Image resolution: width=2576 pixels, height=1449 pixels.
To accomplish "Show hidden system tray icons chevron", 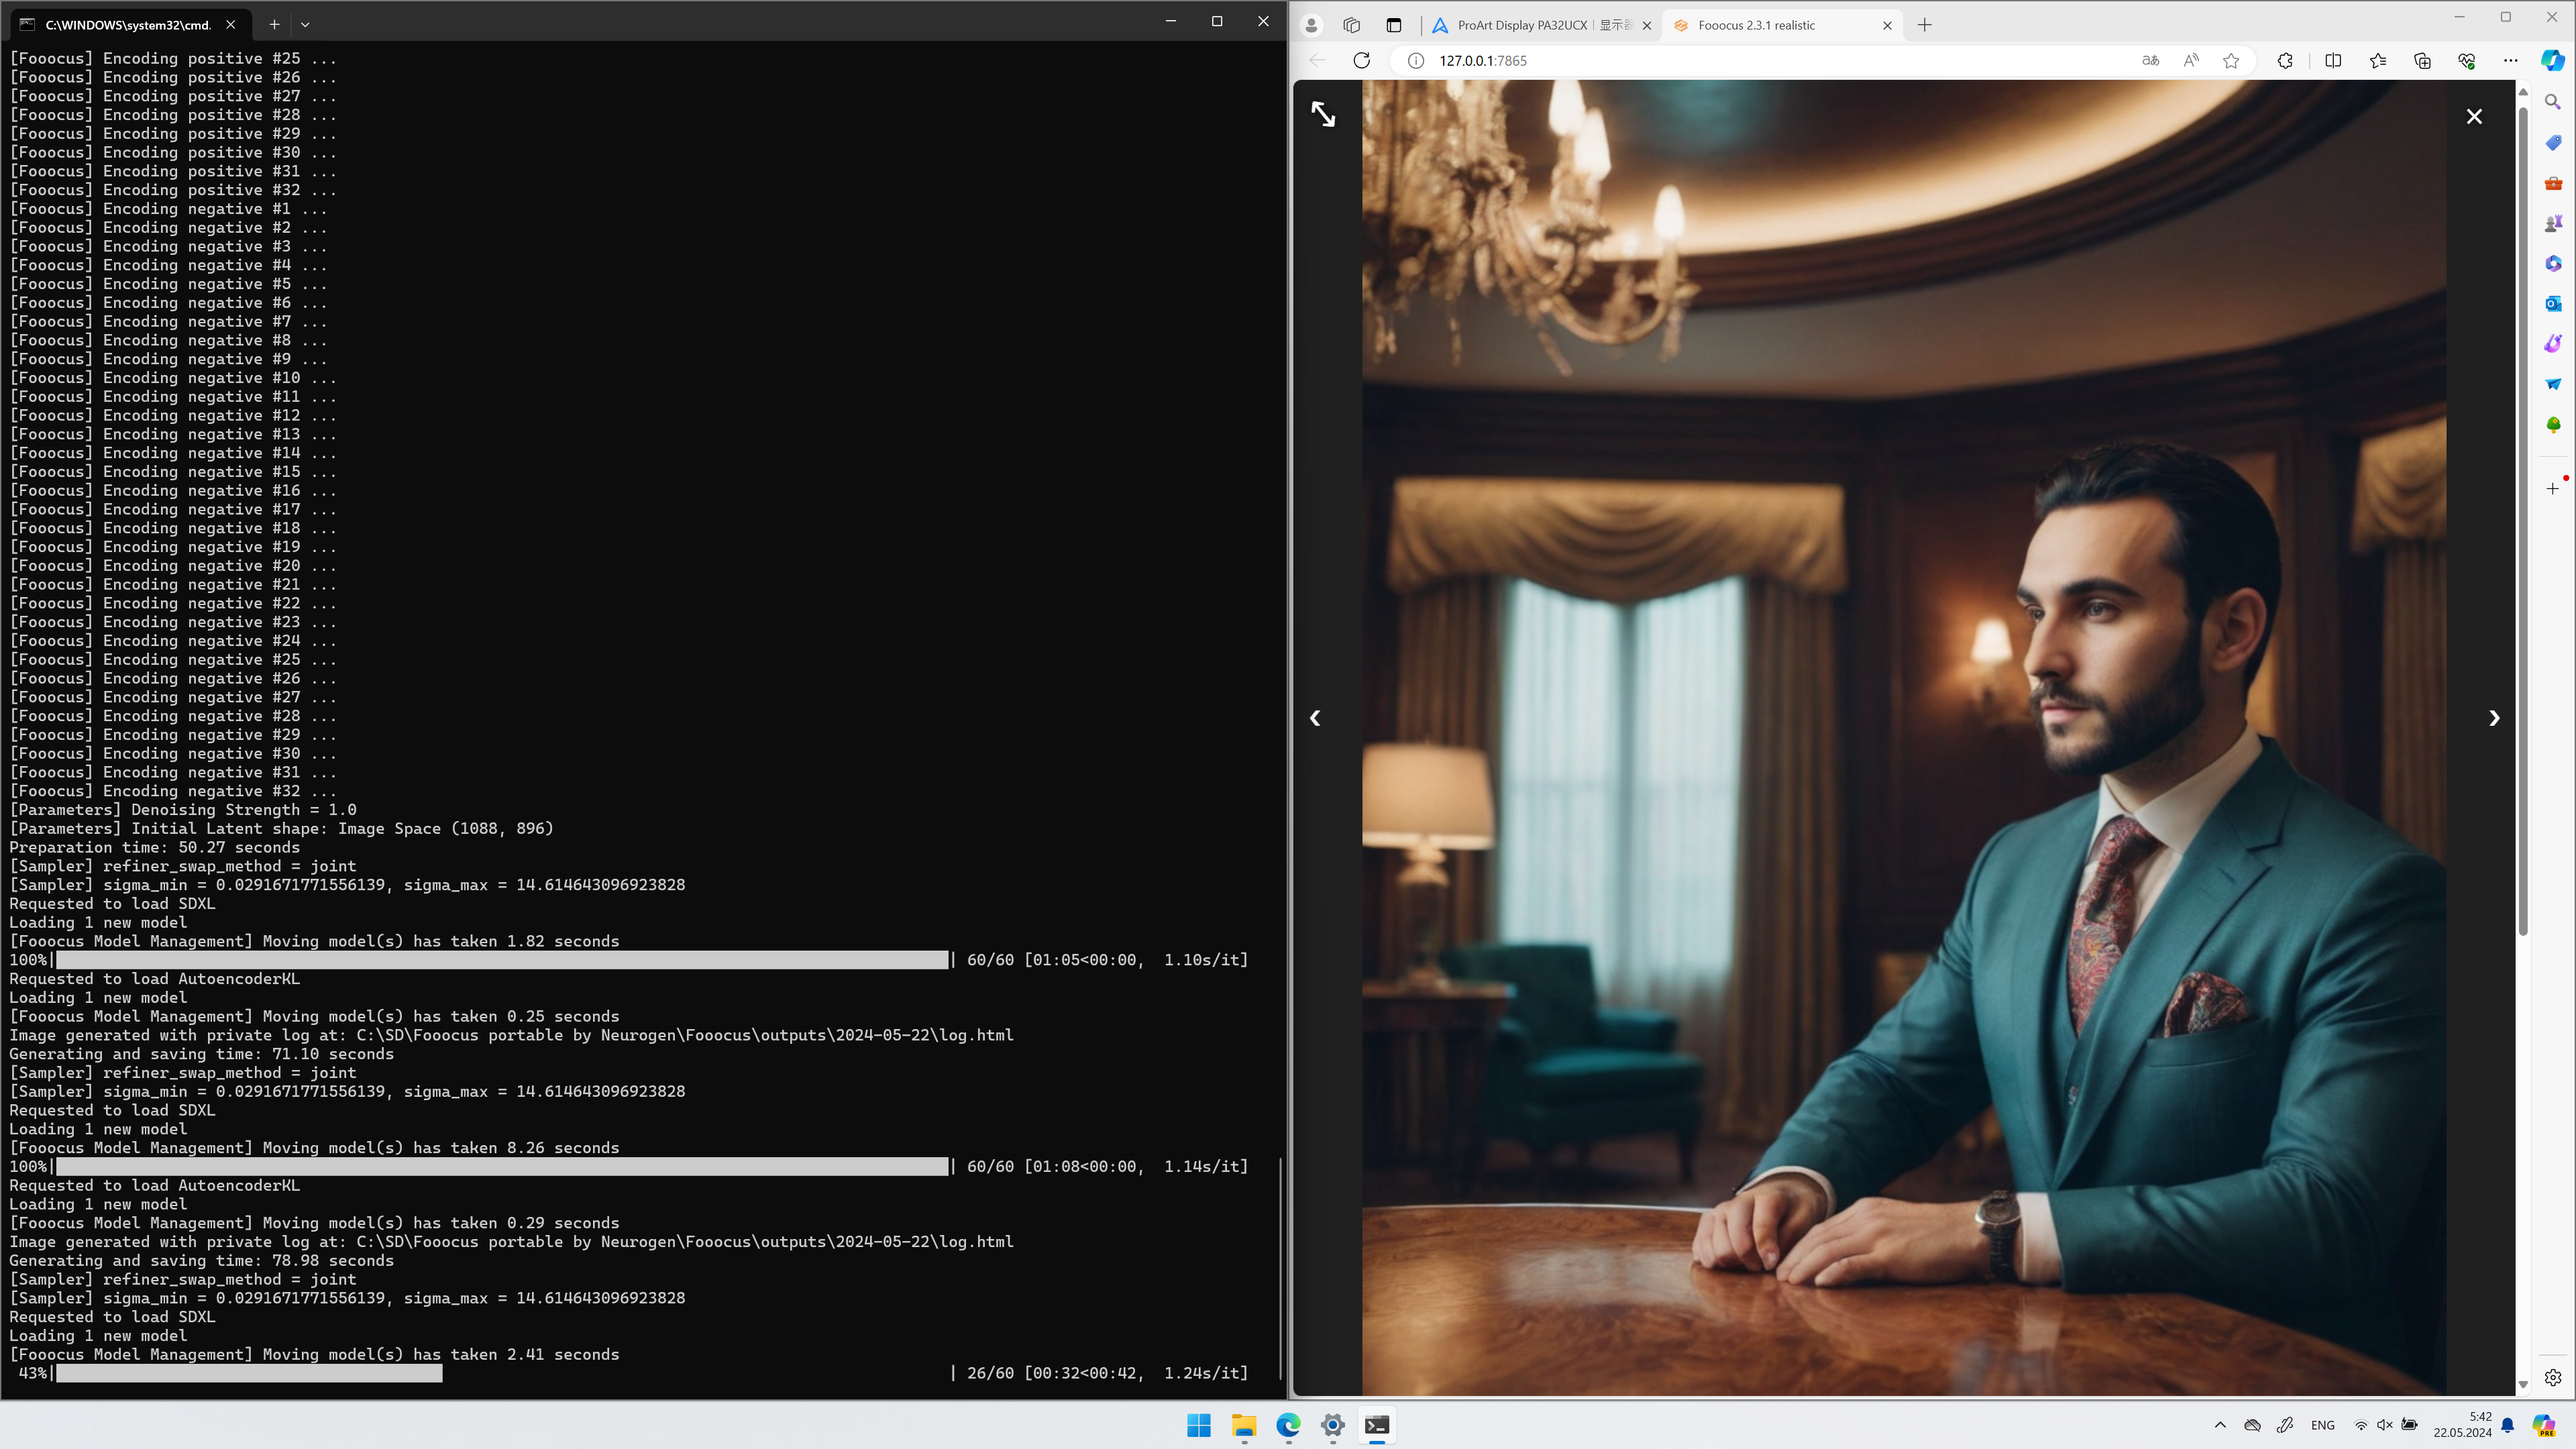I will click(2220, 1425).
